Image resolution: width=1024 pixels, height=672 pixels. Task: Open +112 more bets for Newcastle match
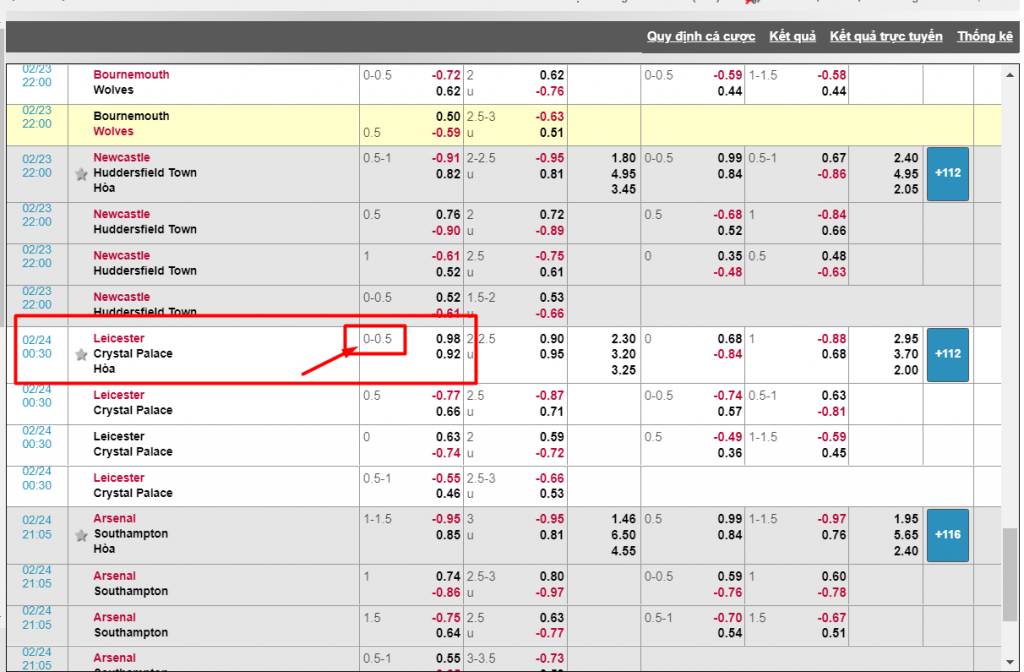(x=948, y=174)
